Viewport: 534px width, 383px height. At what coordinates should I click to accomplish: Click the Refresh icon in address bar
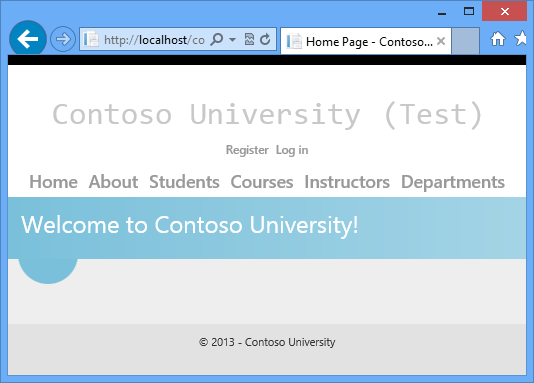pyautogui.click(x=265, y=39)
